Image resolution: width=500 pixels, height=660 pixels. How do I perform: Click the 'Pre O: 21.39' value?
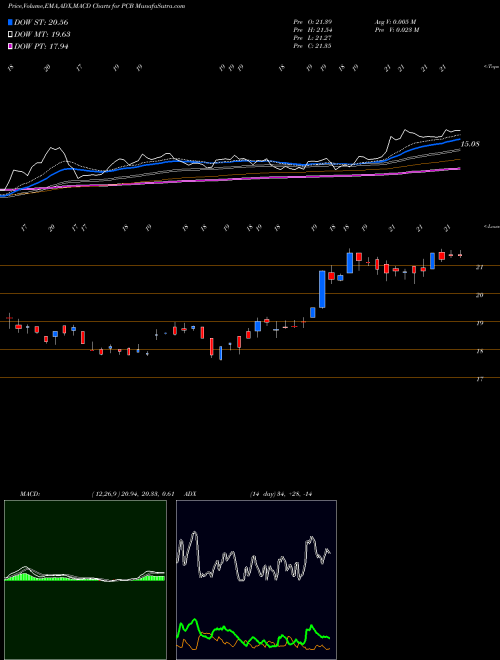click(x=312, y=22)
